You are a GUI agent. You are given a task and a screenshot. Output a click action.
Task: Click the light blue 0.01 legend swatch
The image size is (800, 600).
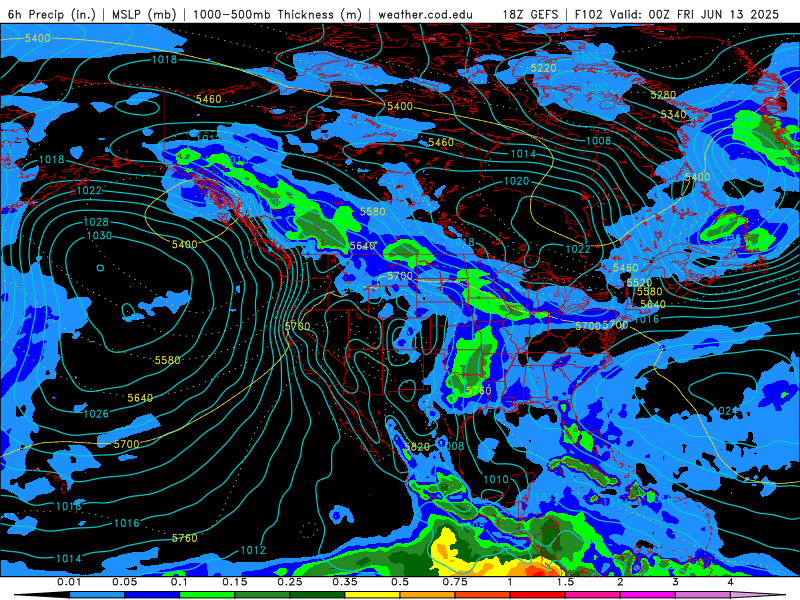click(97, 595)
